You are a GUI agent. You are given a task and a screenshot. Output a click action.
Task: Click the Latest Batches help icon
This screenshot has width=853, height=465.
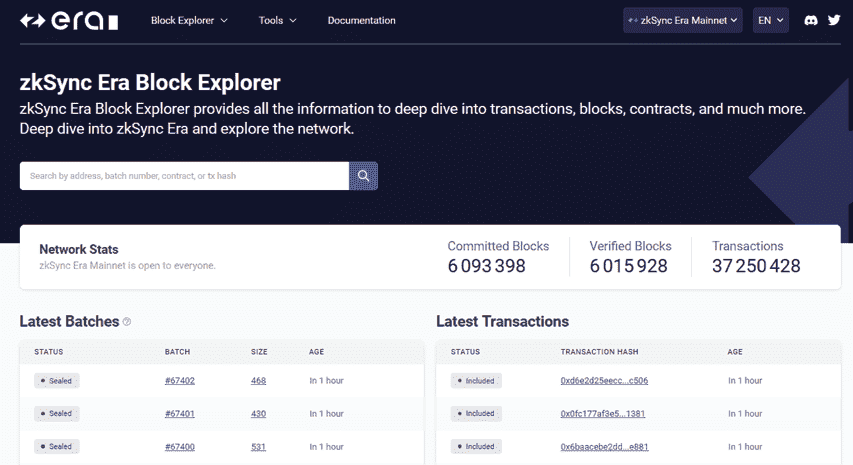[x=127, y=321]
